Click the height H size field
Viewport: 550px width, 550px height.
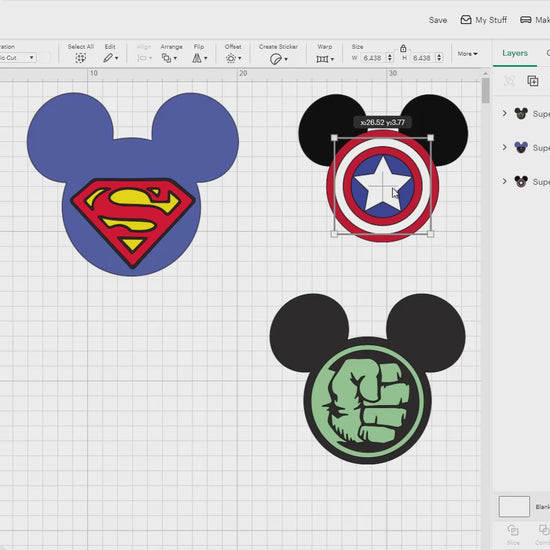point(422,58)
